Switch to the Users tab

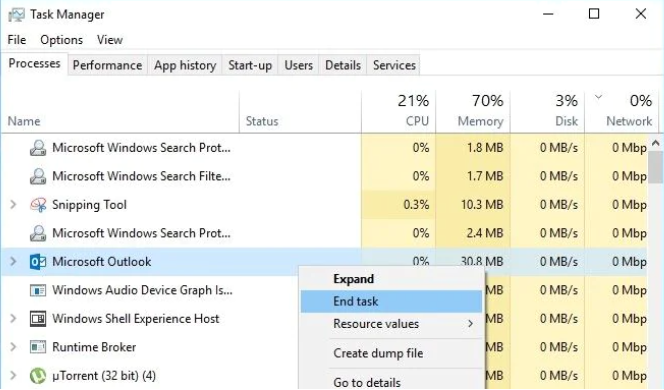(x=299, y=65)
